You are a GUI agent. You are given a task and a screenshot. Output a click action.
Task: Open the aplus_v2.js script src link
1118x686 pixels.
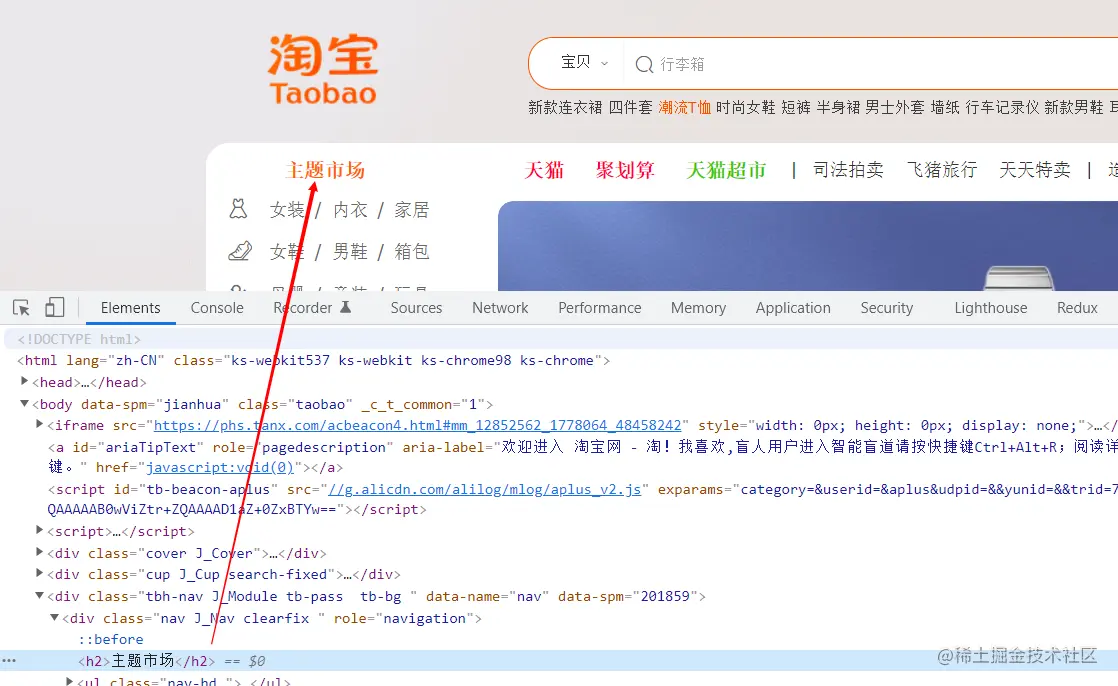(484, 489)
